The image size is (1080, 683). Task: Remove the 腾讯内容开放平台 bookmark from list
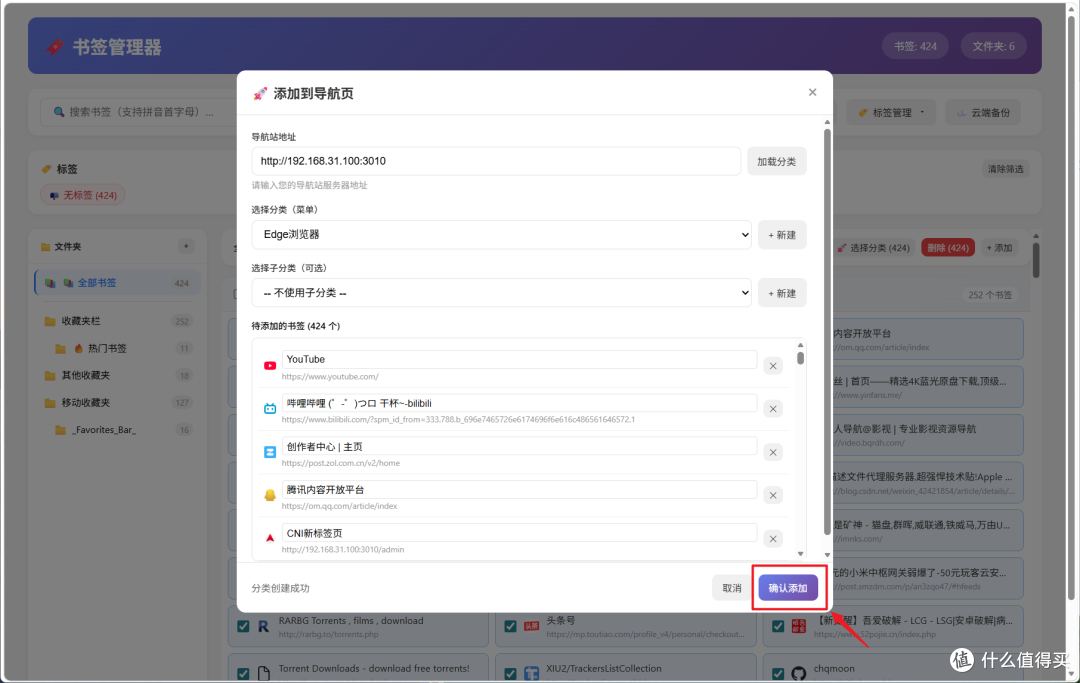[773, 495]
